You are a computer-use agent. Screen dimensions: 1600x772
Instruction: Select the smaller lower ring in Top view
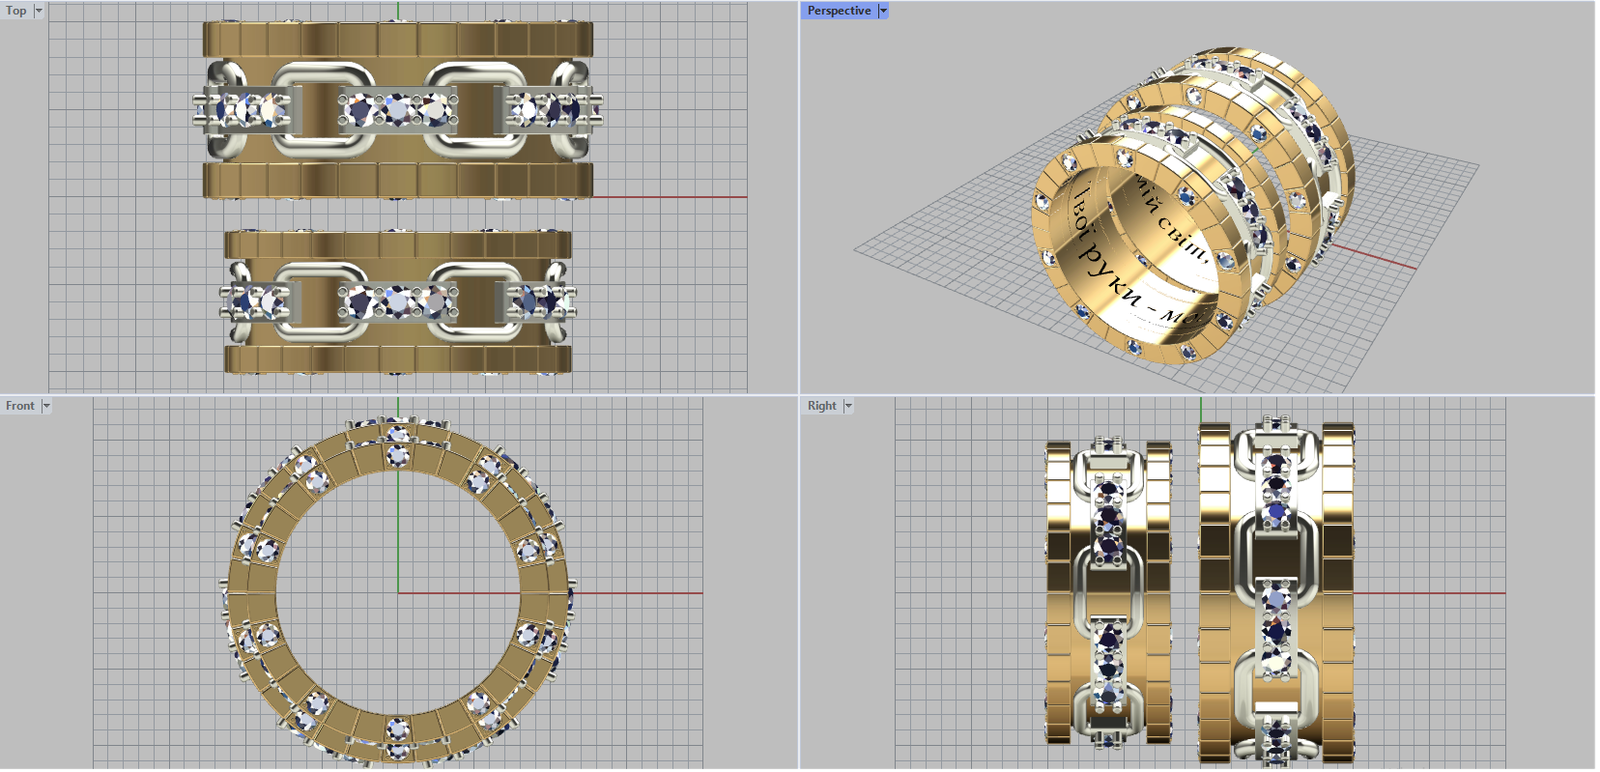pos(398,358)
